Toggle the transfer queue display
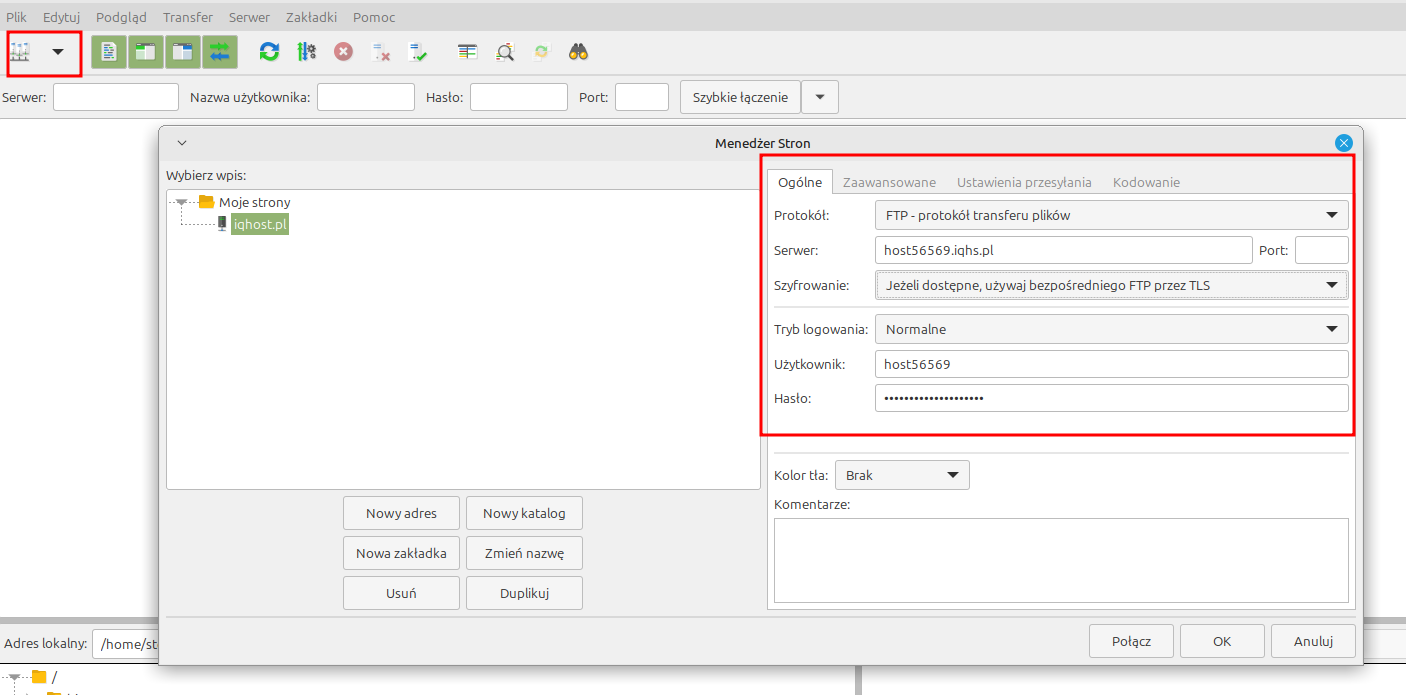Image resolution: width=1406 pixels, height=695 pixels. (219, 51)
